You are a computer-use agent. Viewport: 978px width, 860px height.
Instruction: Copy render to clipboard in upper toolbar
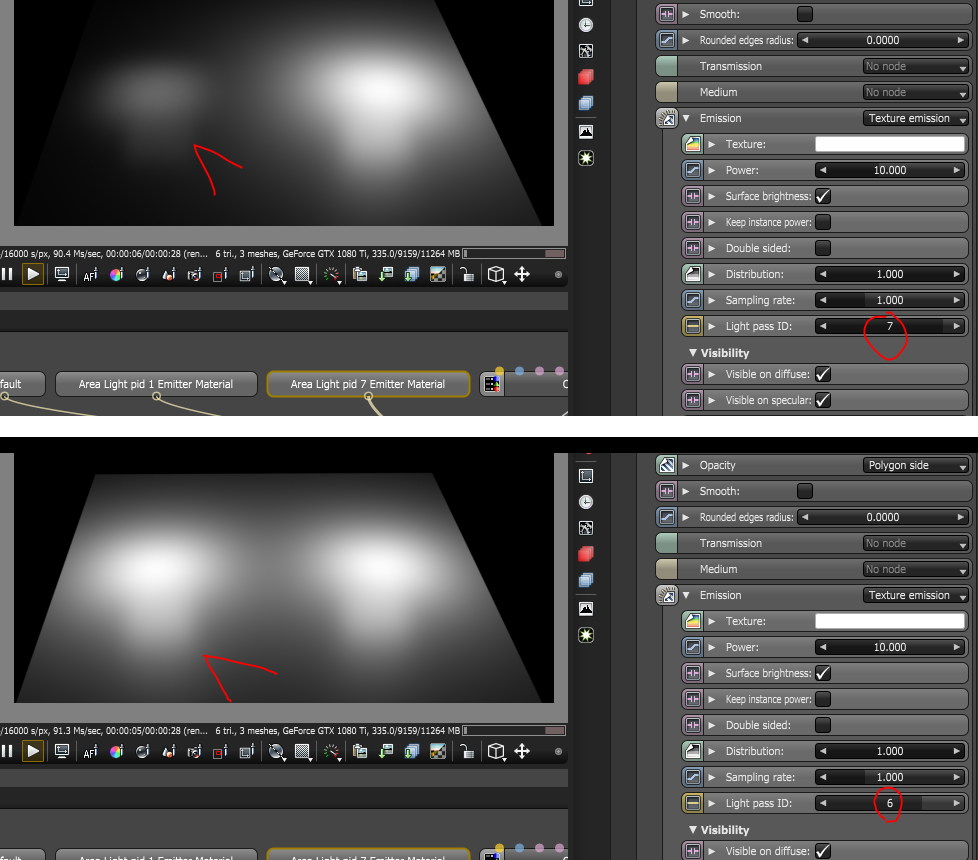click(360, 274)
